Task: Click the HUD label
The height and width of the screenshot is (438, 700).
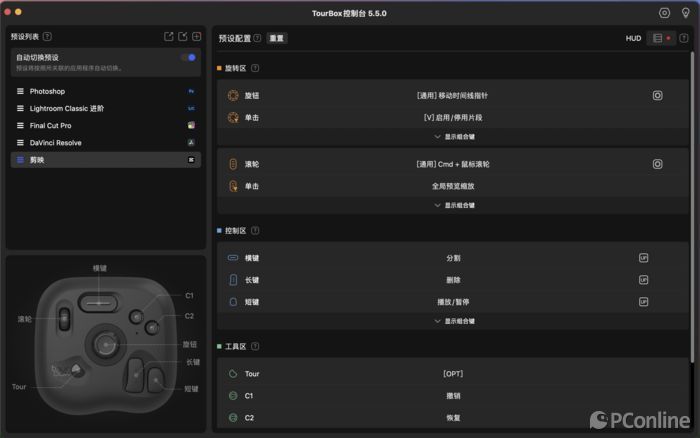Action: pos(633,38)
